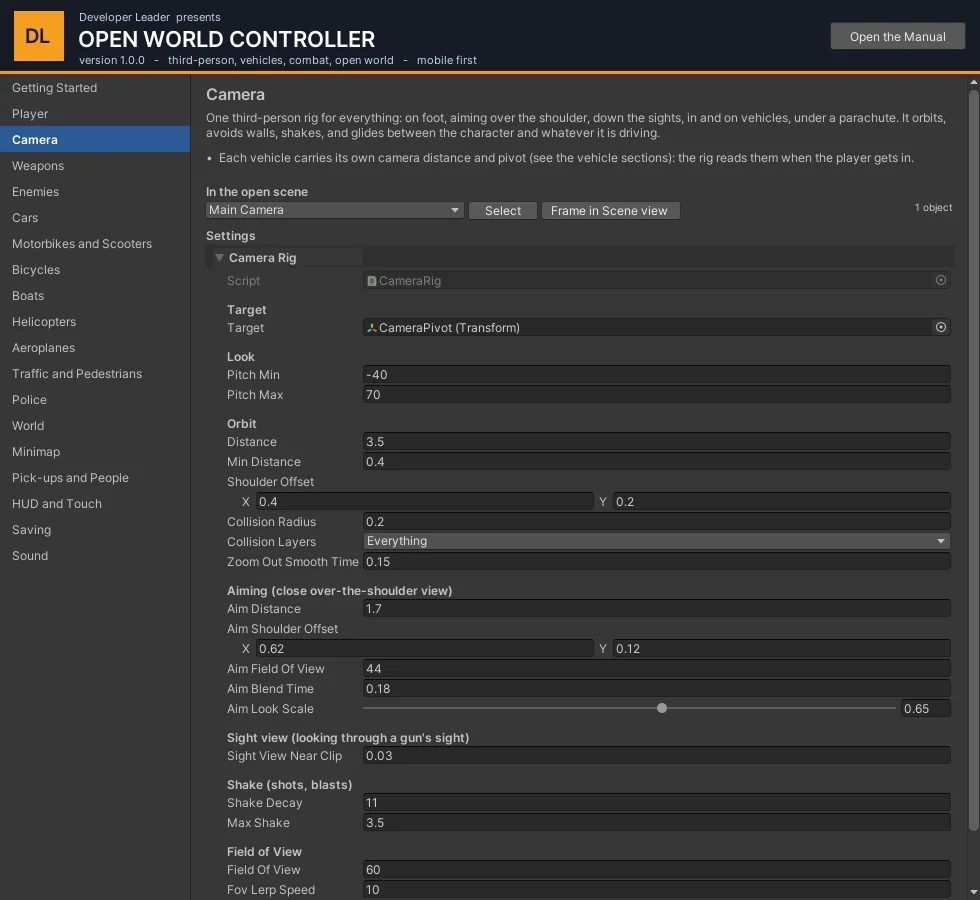This screenshot has width=980, height=900.
Task: Click the CameraPivot transform icon
Action: (x=372, y=328)
